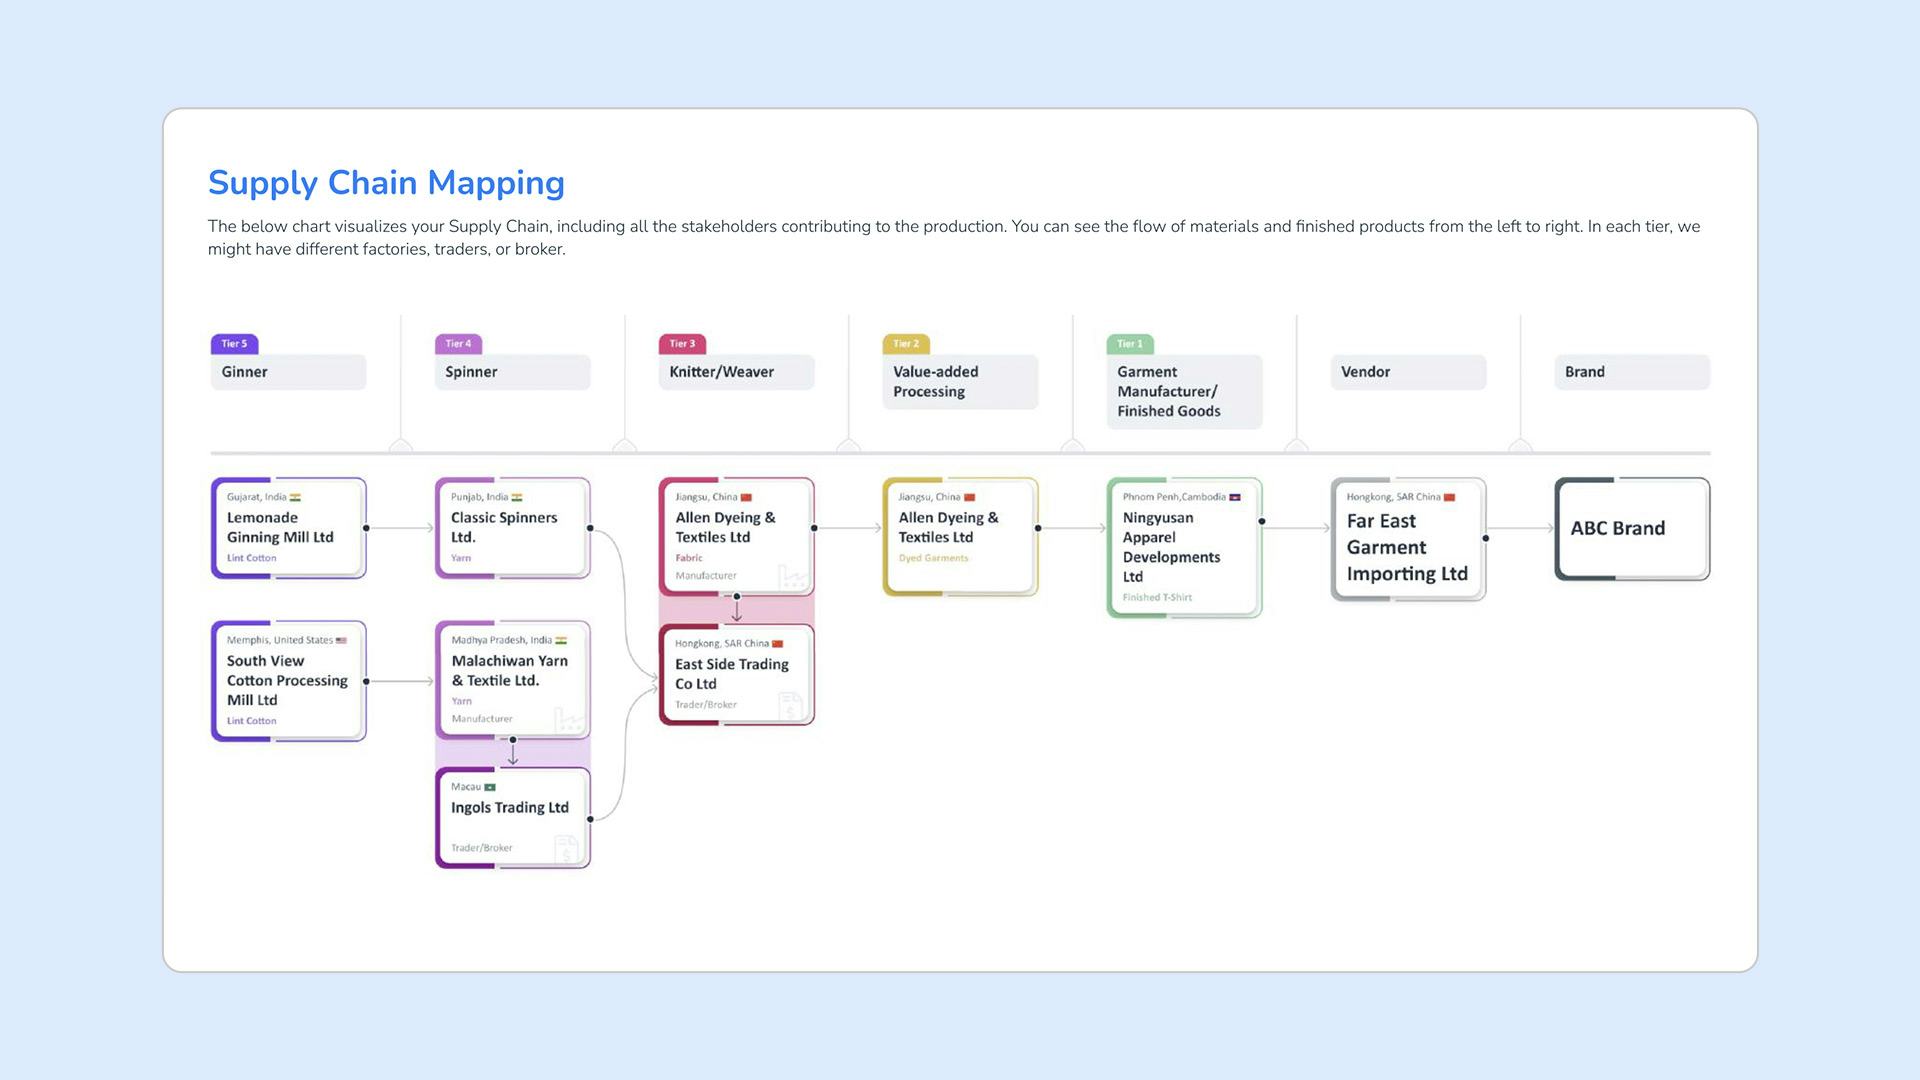Click Dyed Garments label on yellow card
The width and height of the screenshot is (1920, 1080).
933,558
